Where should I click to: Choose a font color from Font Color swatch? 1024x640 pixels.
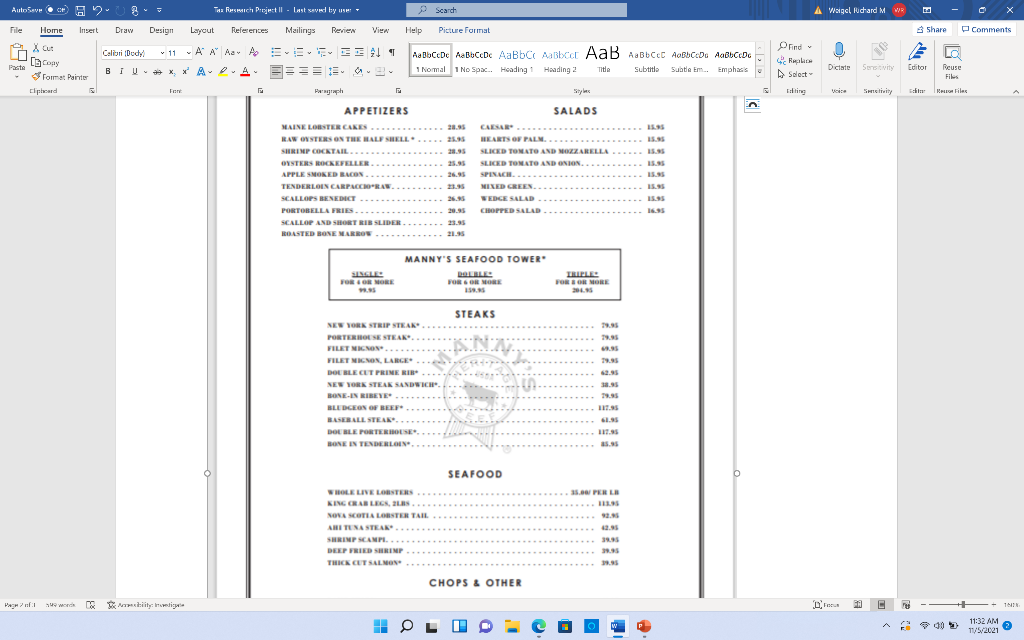pyautogui.click(x=245, y=71)
